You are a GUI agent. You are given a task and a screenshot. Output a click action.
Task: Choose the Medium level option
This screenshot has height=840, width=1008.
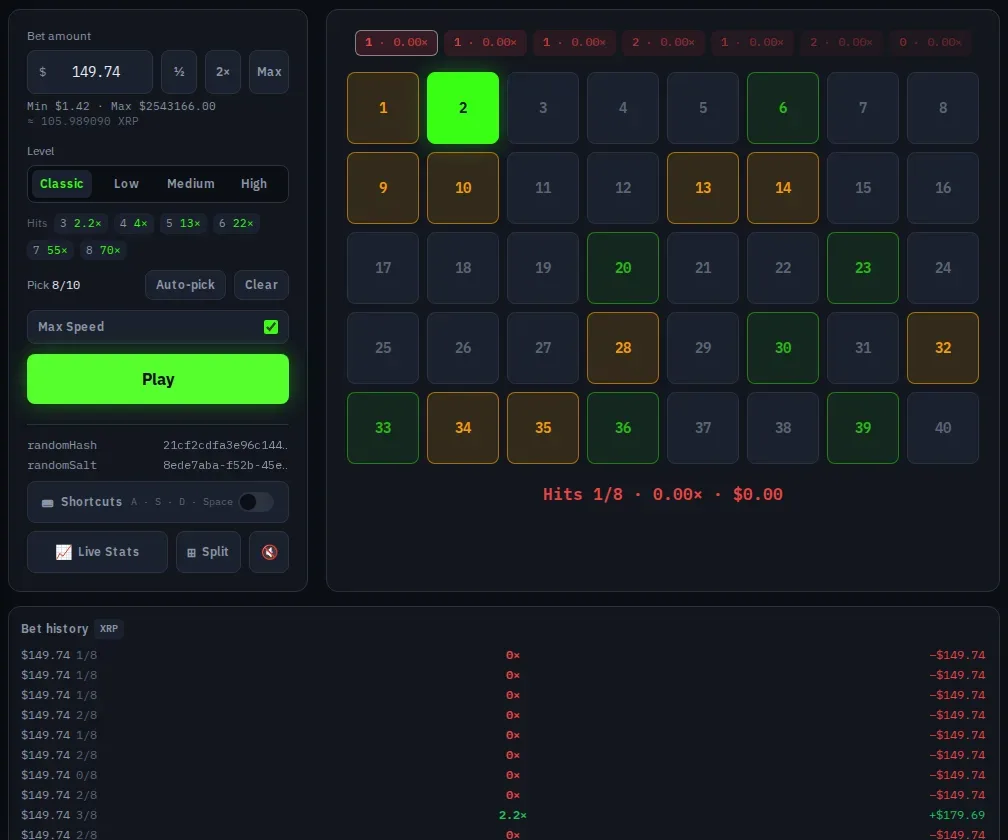click(x=191, y=184)
